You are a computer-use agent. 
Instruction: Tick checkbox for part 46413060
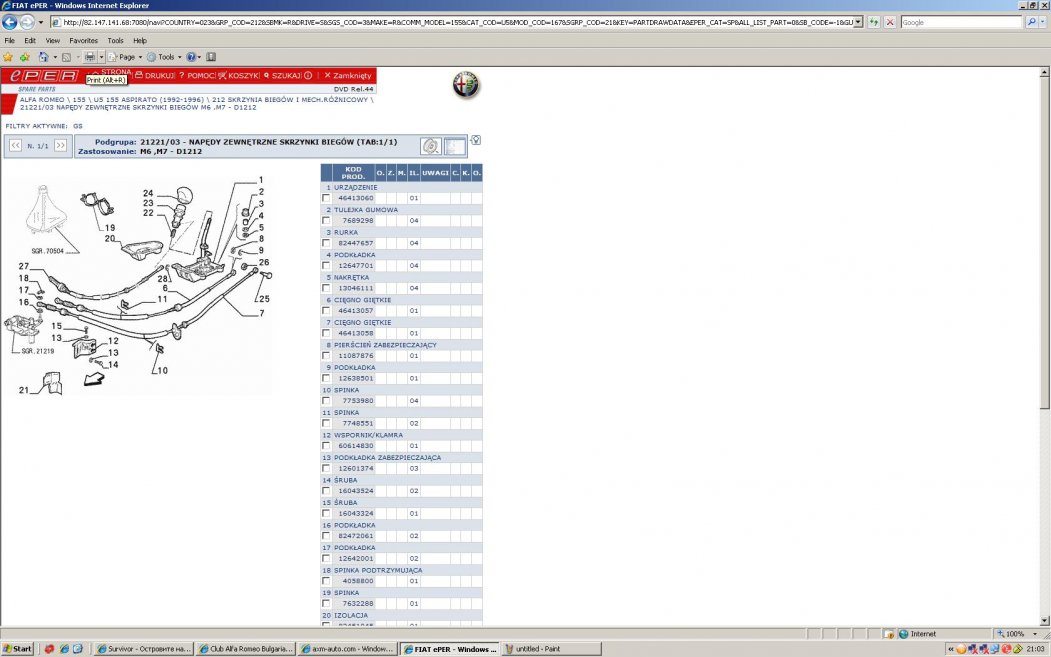[x=326, y=199]
